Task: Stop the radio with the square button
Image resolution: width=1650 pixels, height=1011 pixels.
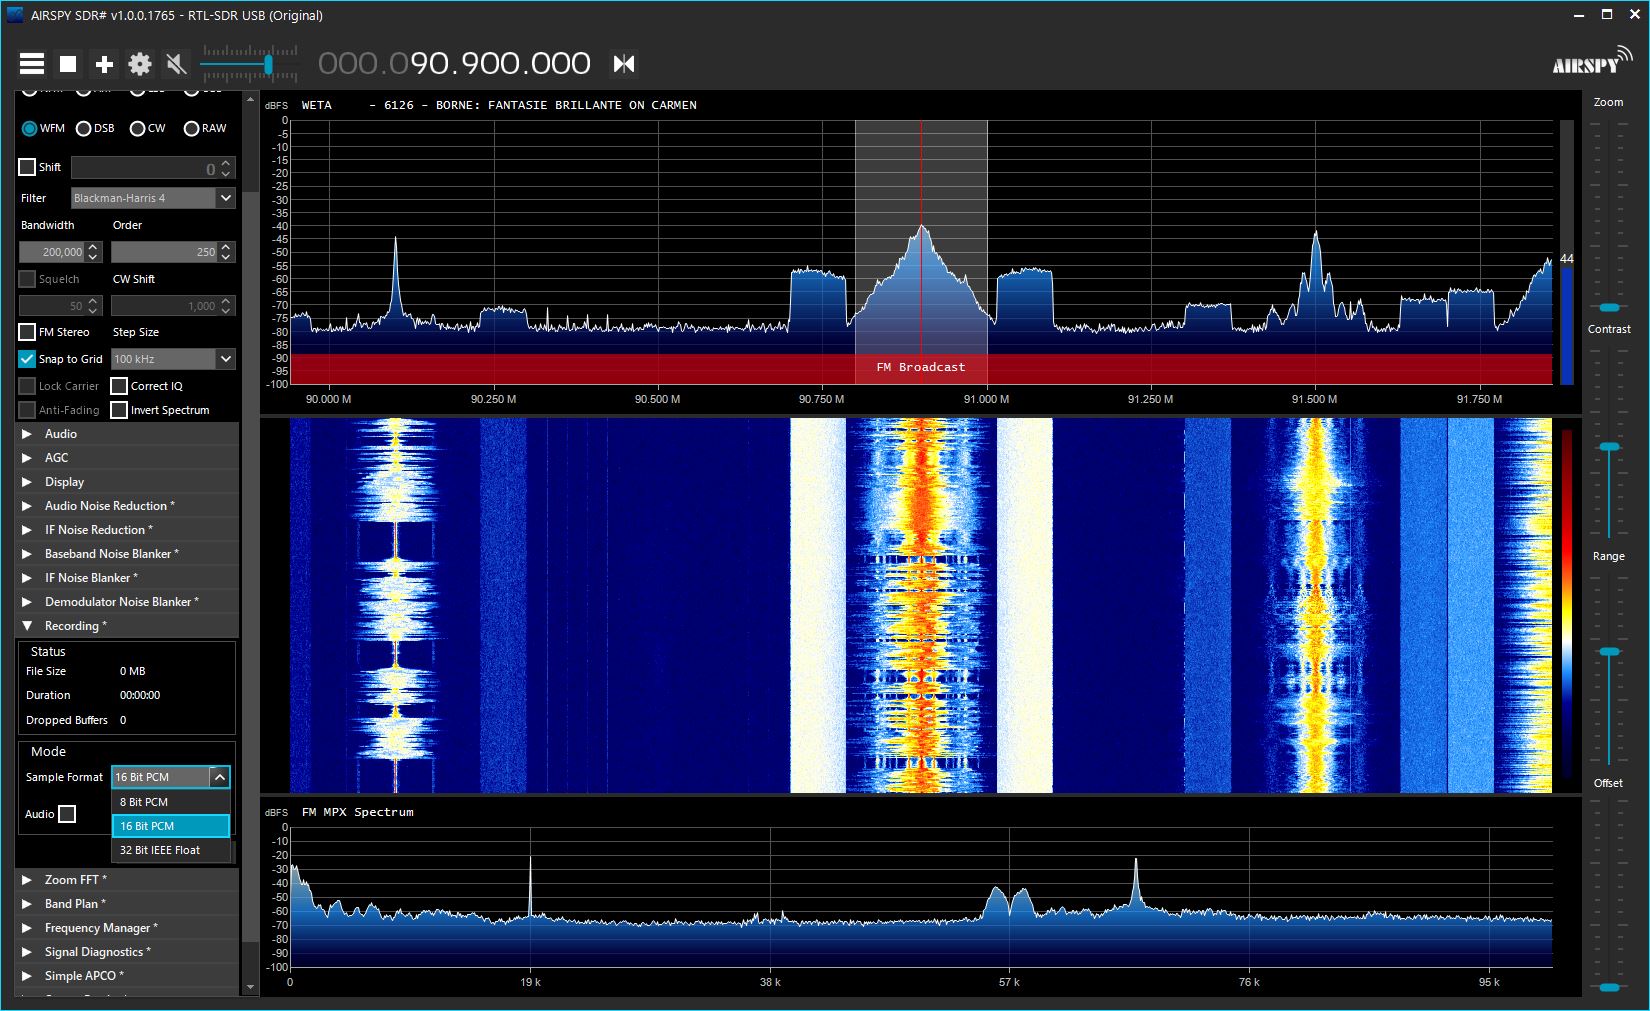Action: coord(68,64)
